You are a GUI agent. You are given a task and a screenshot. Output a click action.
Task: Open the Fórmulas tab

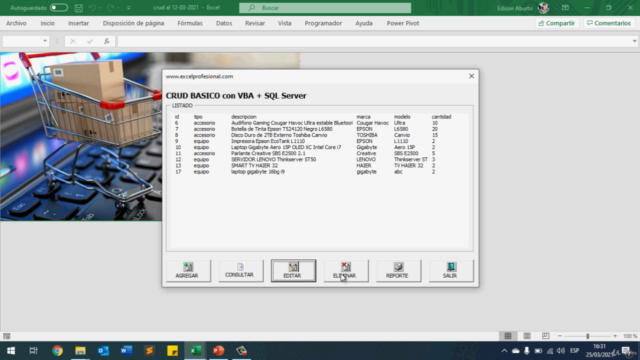point(190,23)
